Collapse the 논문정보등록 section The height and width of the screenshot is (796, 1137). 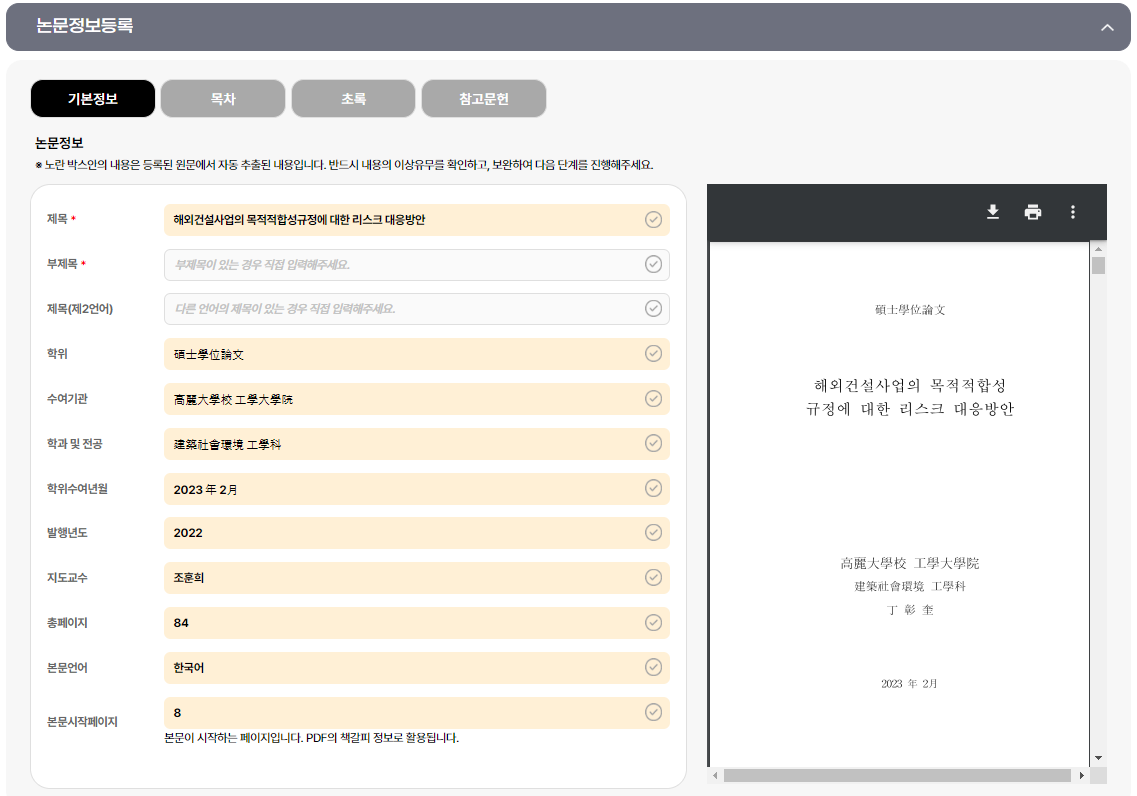pos(1107,28)
